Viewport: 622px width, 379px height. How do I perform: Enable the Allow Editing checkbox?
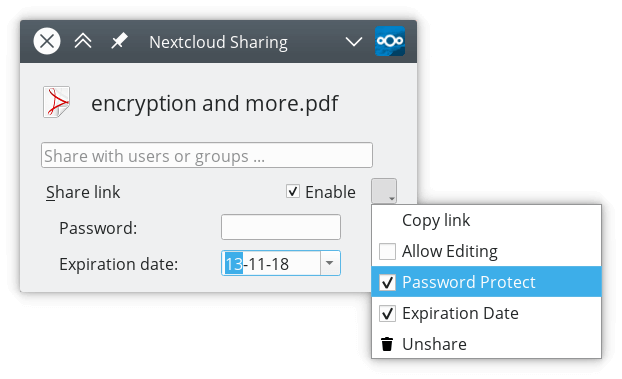[387, 251]
